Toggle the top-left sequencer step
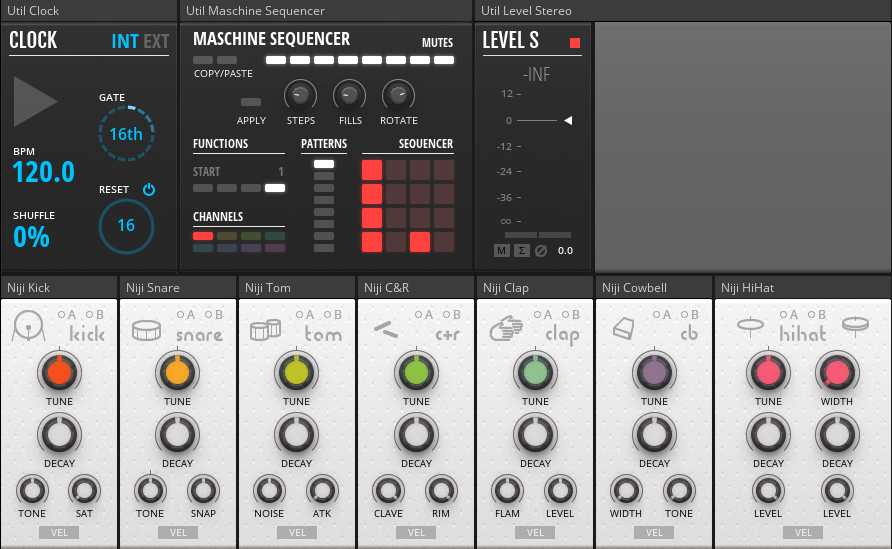Viewport: 892px width, 549px height. [x=372, y=170]
